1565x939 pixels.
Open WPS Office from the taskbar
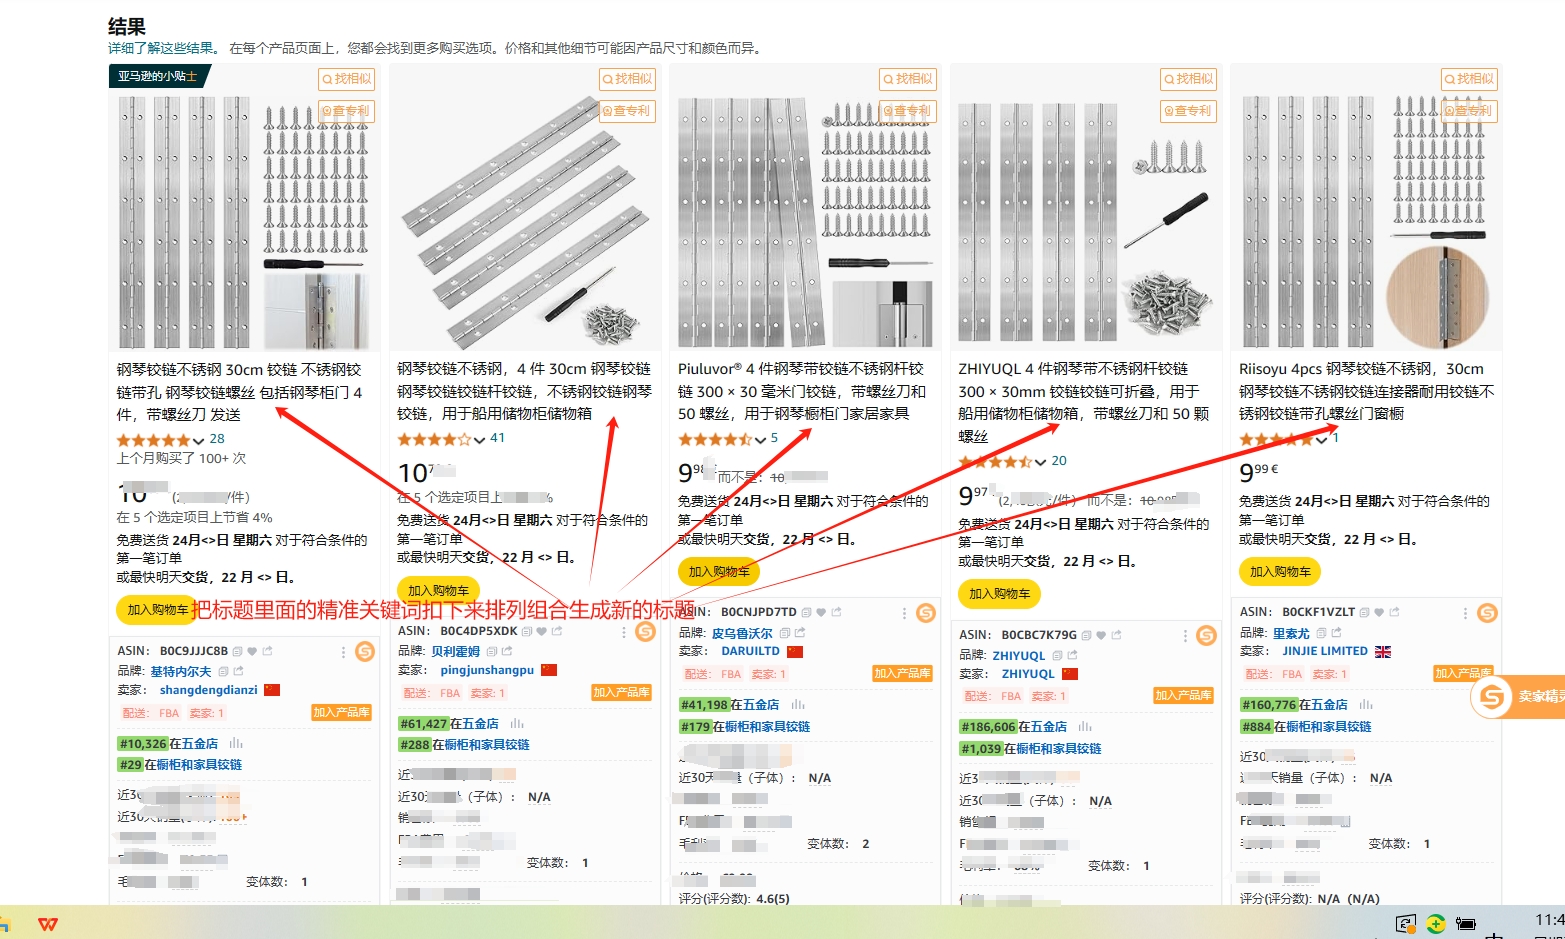pyautogui.click(x=48, y=924)
